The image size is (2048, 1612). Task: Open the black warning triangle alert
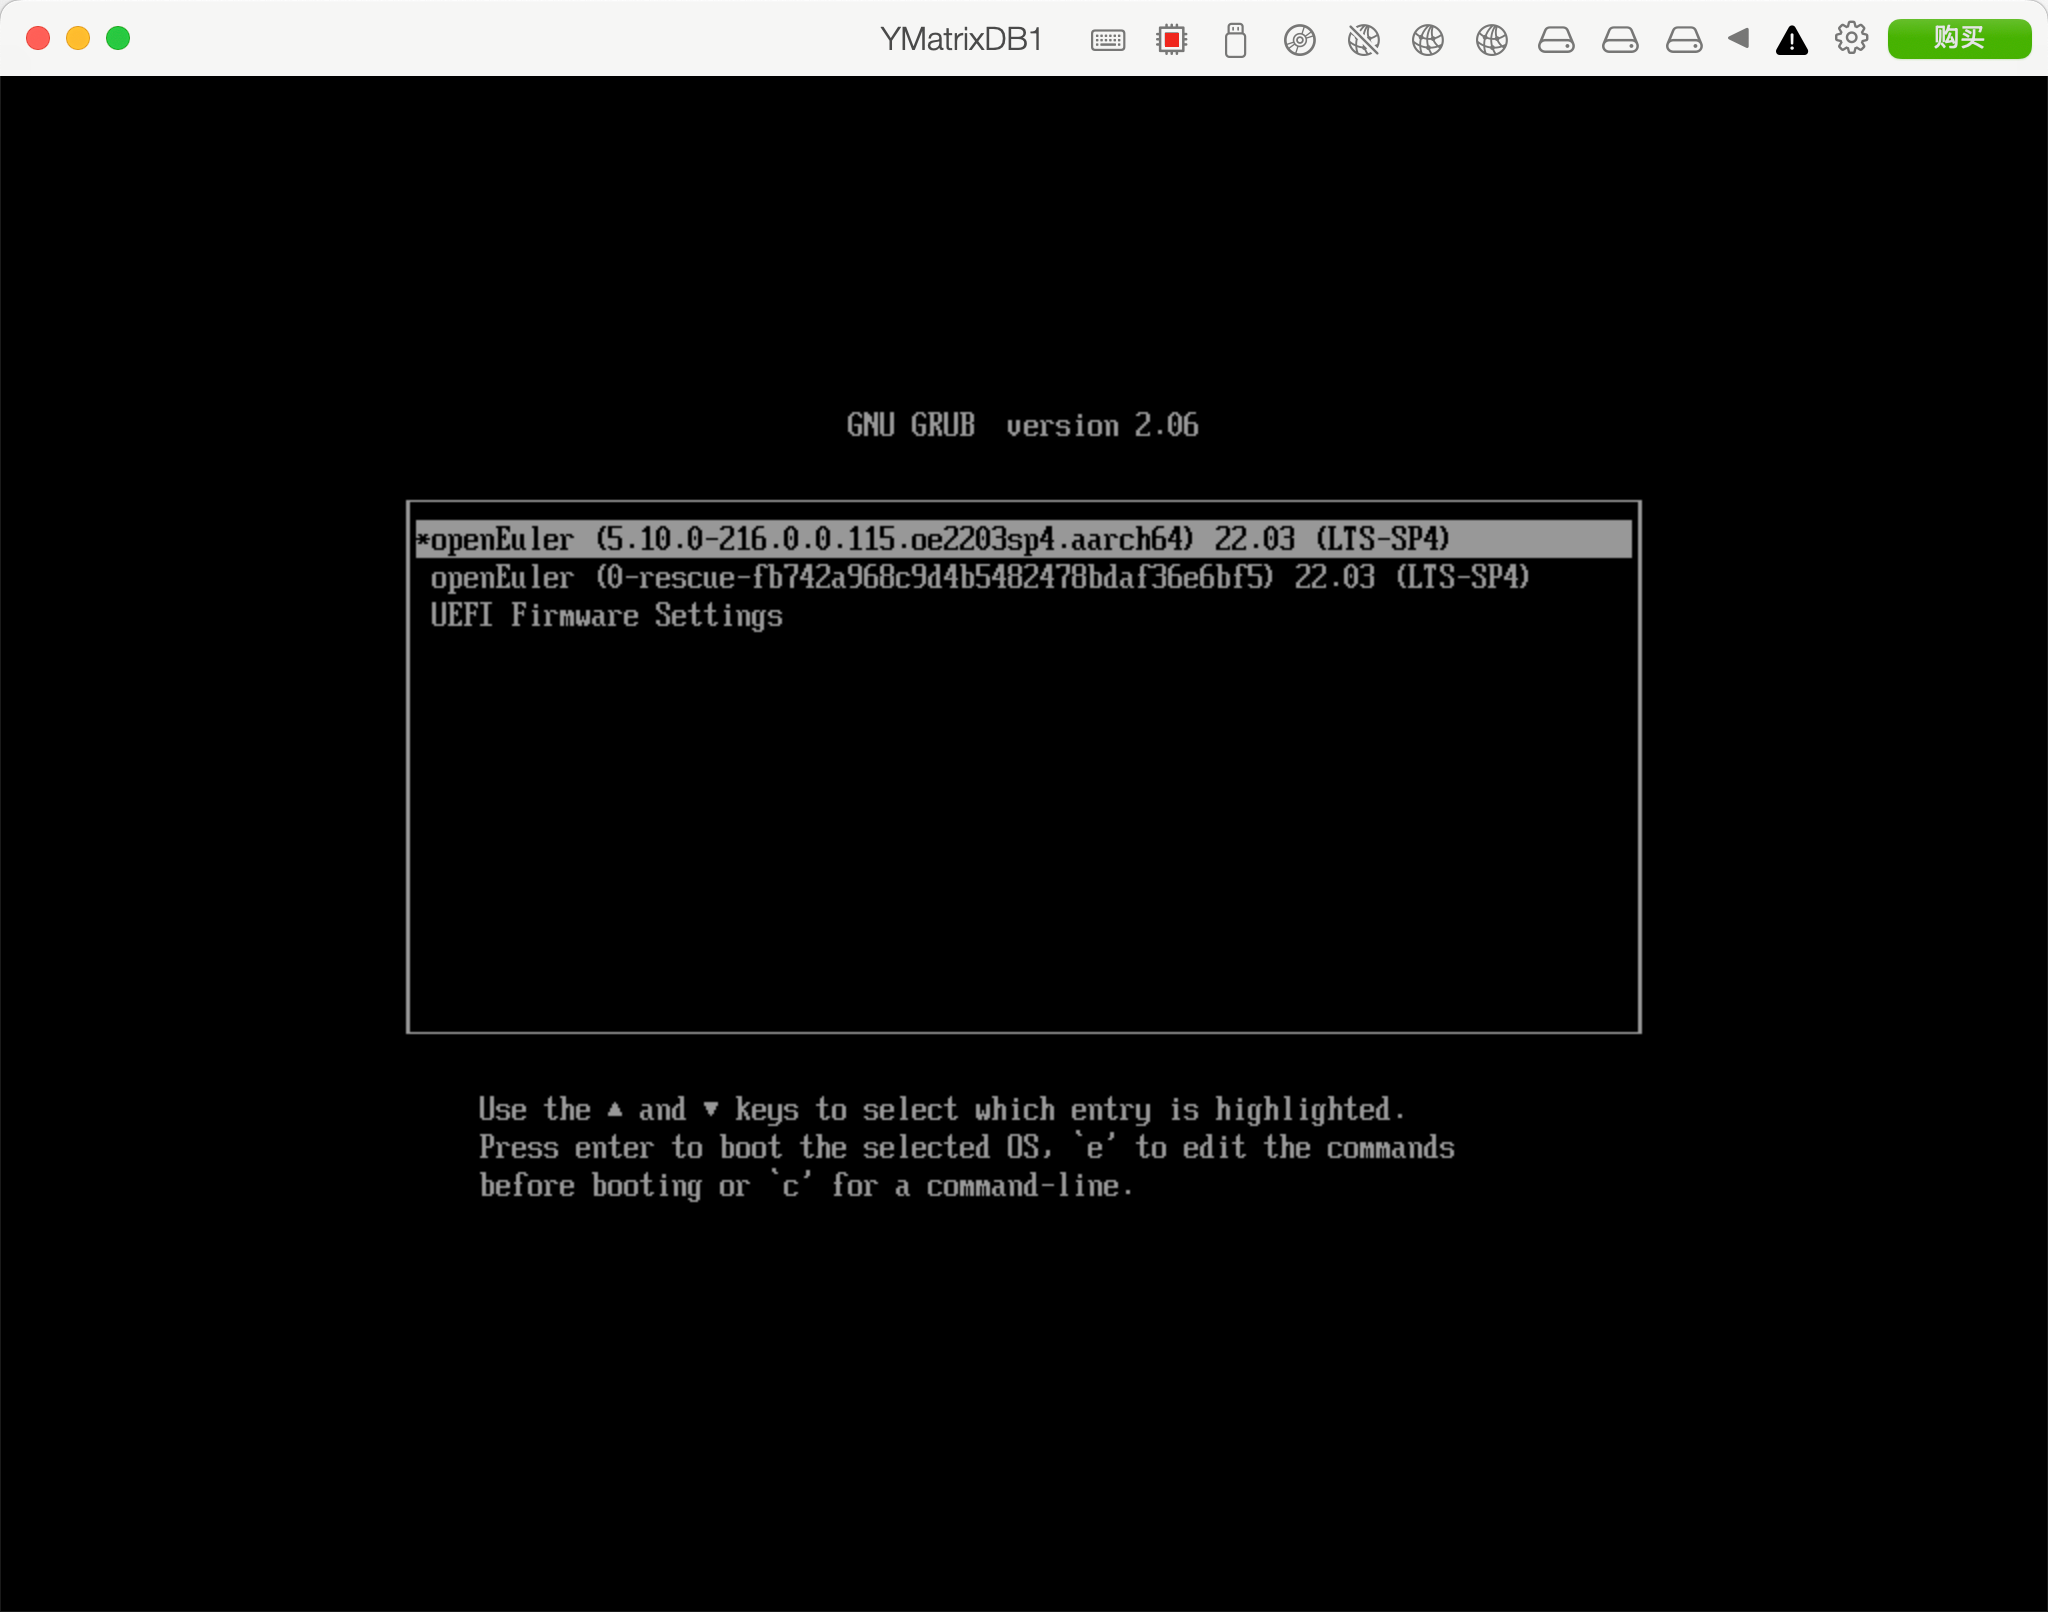(1791, 40)
